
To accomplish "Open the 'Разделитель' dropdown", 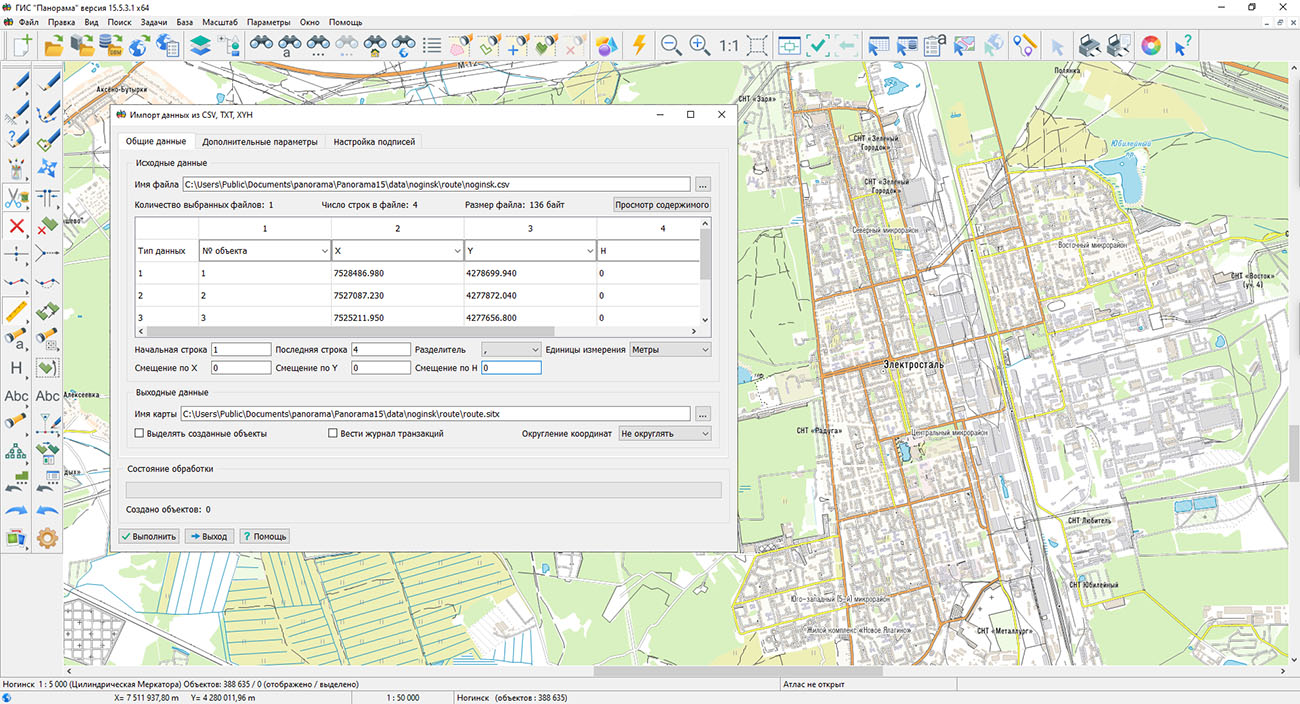I will click(x=510, y=350).
